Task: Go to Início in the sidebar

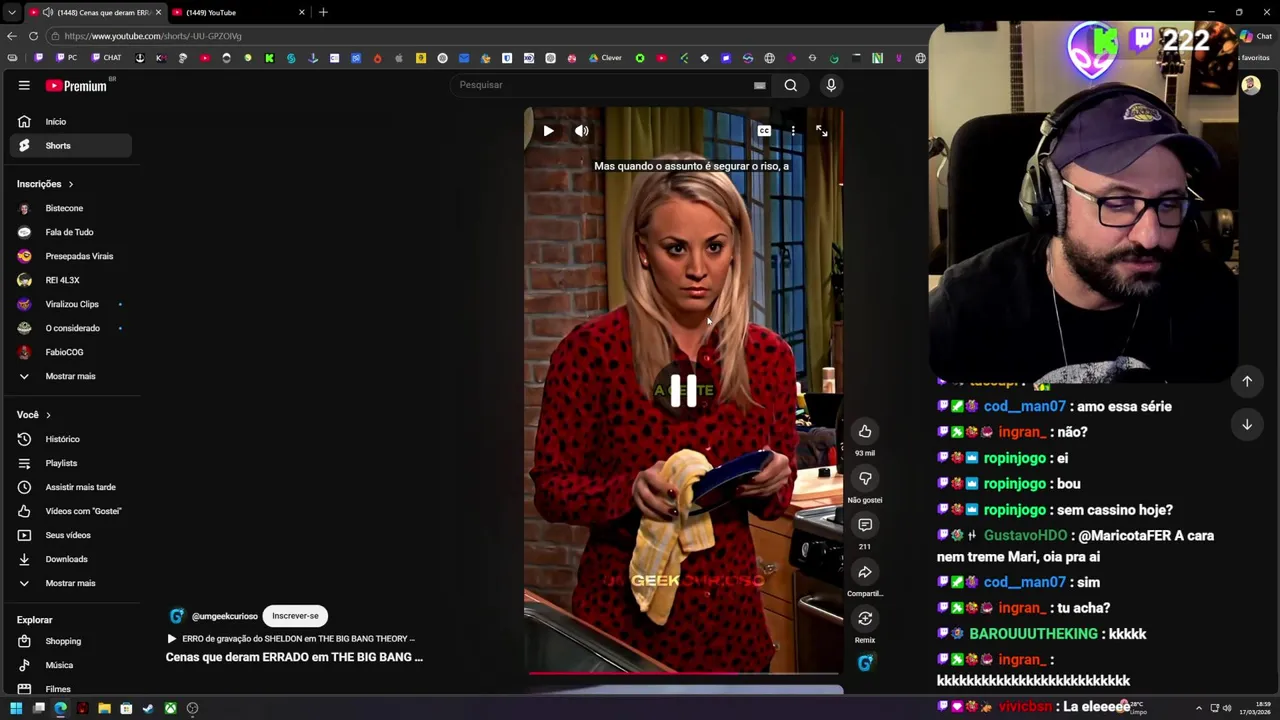Action: click(x=70, y=122)
